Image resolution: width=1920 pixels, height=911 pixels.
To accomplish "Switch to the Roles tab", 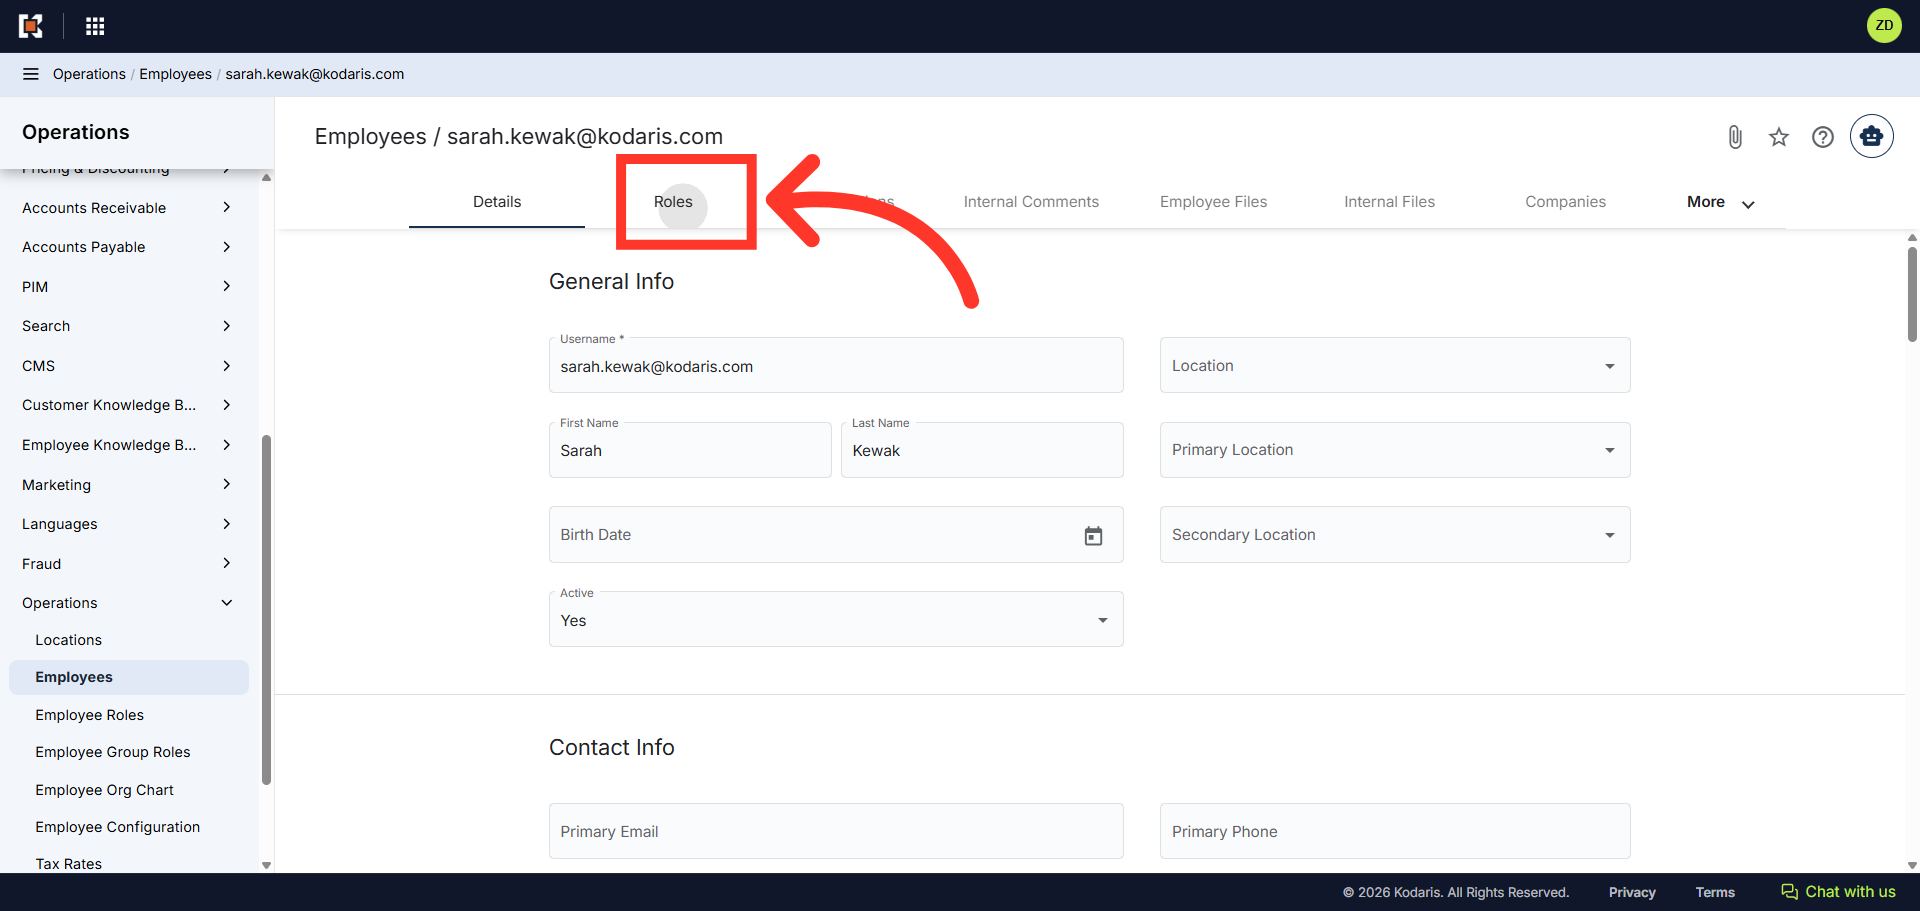I will [673, 202].
